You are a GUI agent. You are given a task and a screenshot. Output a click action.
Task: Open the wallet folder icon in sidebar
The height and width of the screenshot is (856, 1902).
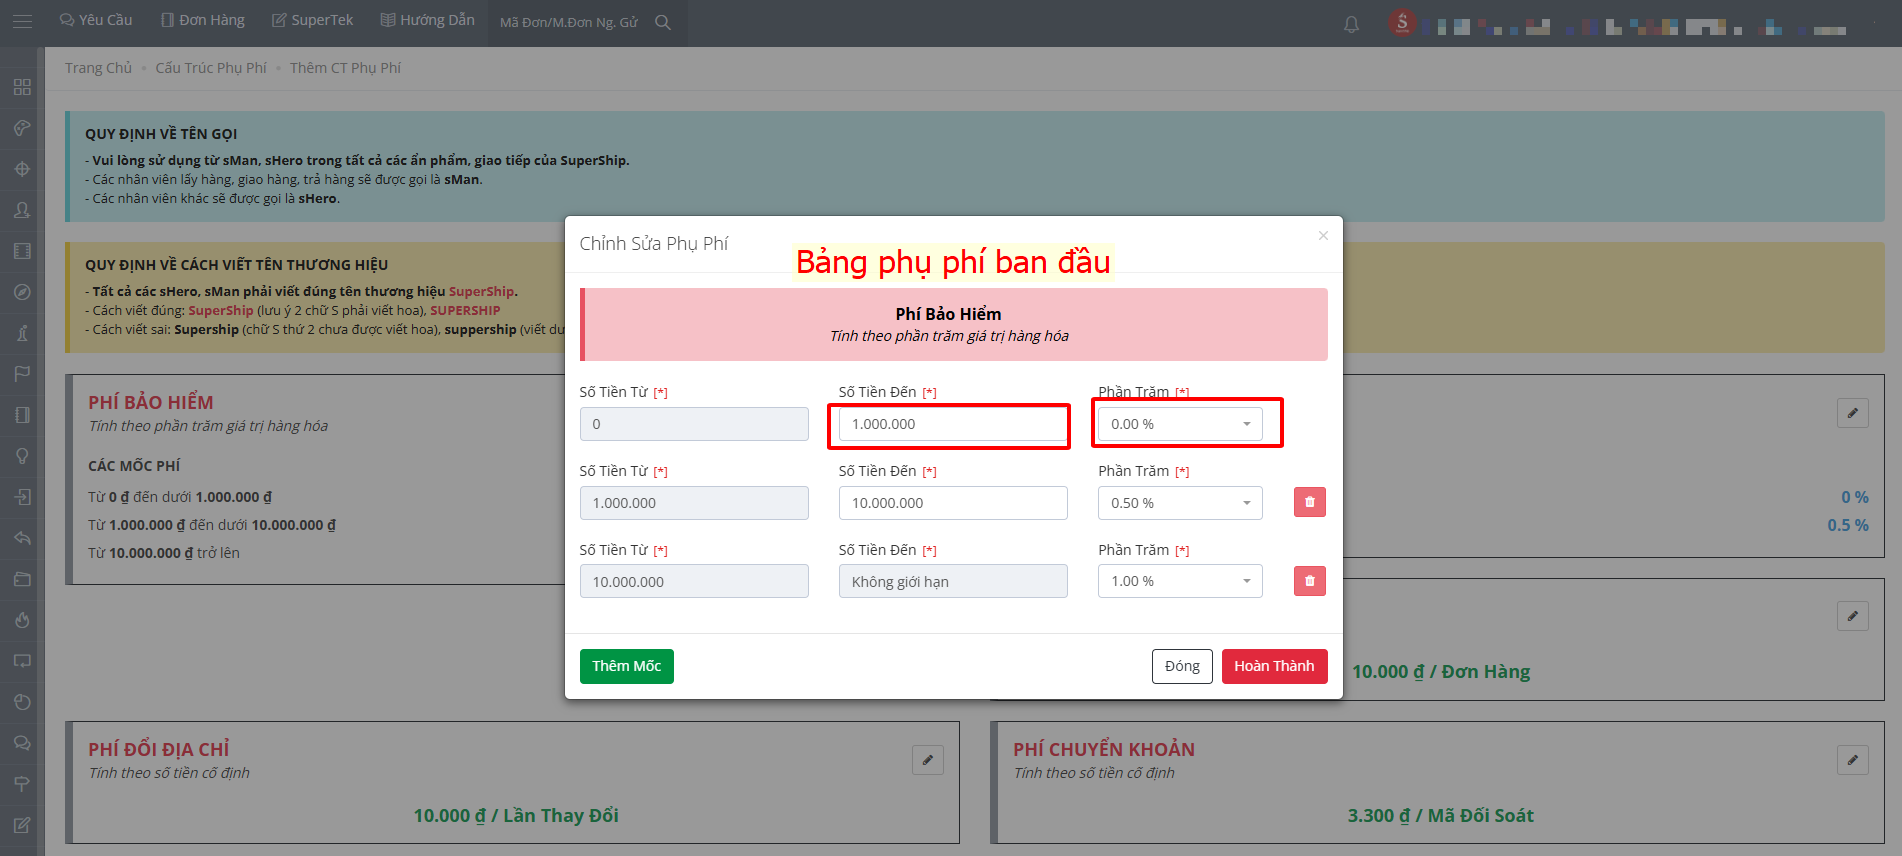pyautogui.click(x=22, y=579)
